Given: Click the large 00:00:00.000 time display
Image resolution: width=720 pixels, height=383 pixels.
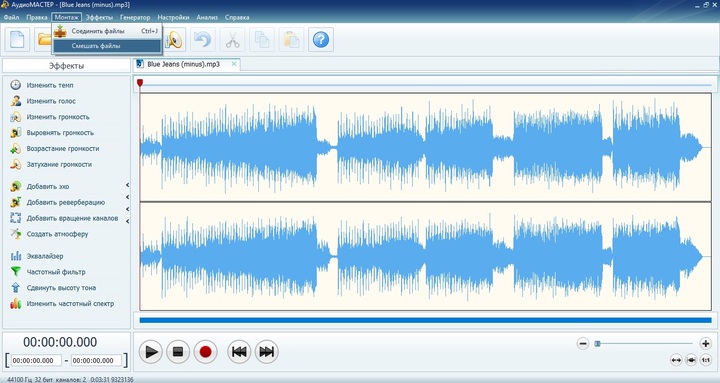Looking at the screenshot, I should (60, 342).
